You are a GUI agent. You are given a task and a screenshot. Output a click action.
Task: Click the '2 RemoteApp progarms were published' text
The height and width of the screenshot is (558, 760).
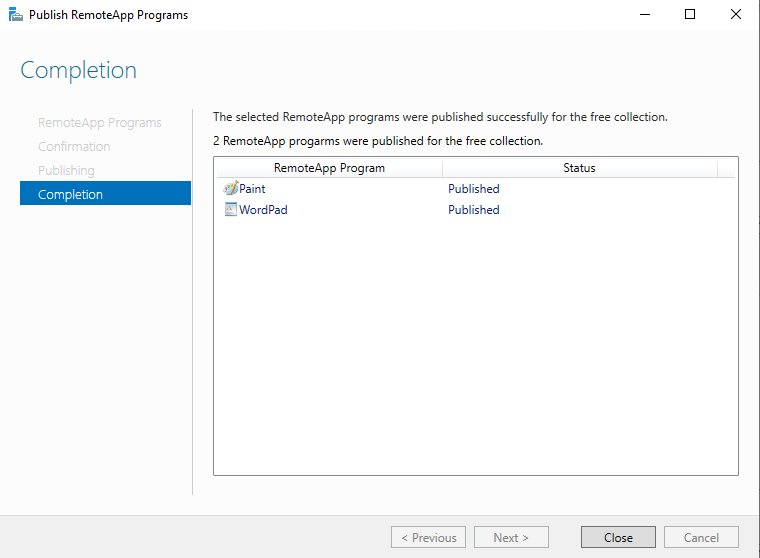pos(378,141)
